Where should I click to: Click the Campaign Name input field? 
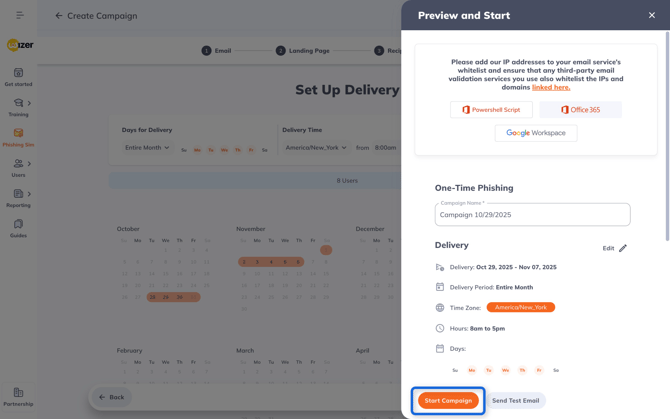(532, 215)
